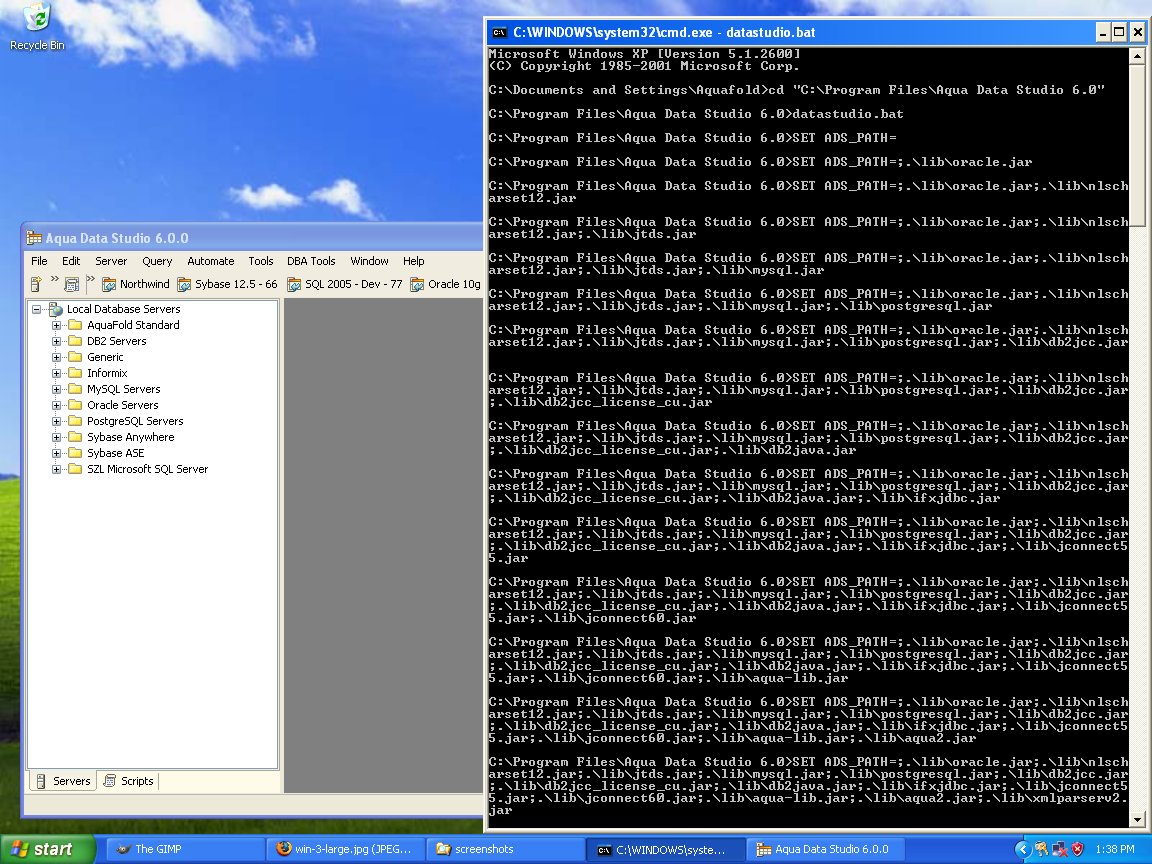Switch to the Scripts tab
1152x864 pixels.
[x=129, y=781]
